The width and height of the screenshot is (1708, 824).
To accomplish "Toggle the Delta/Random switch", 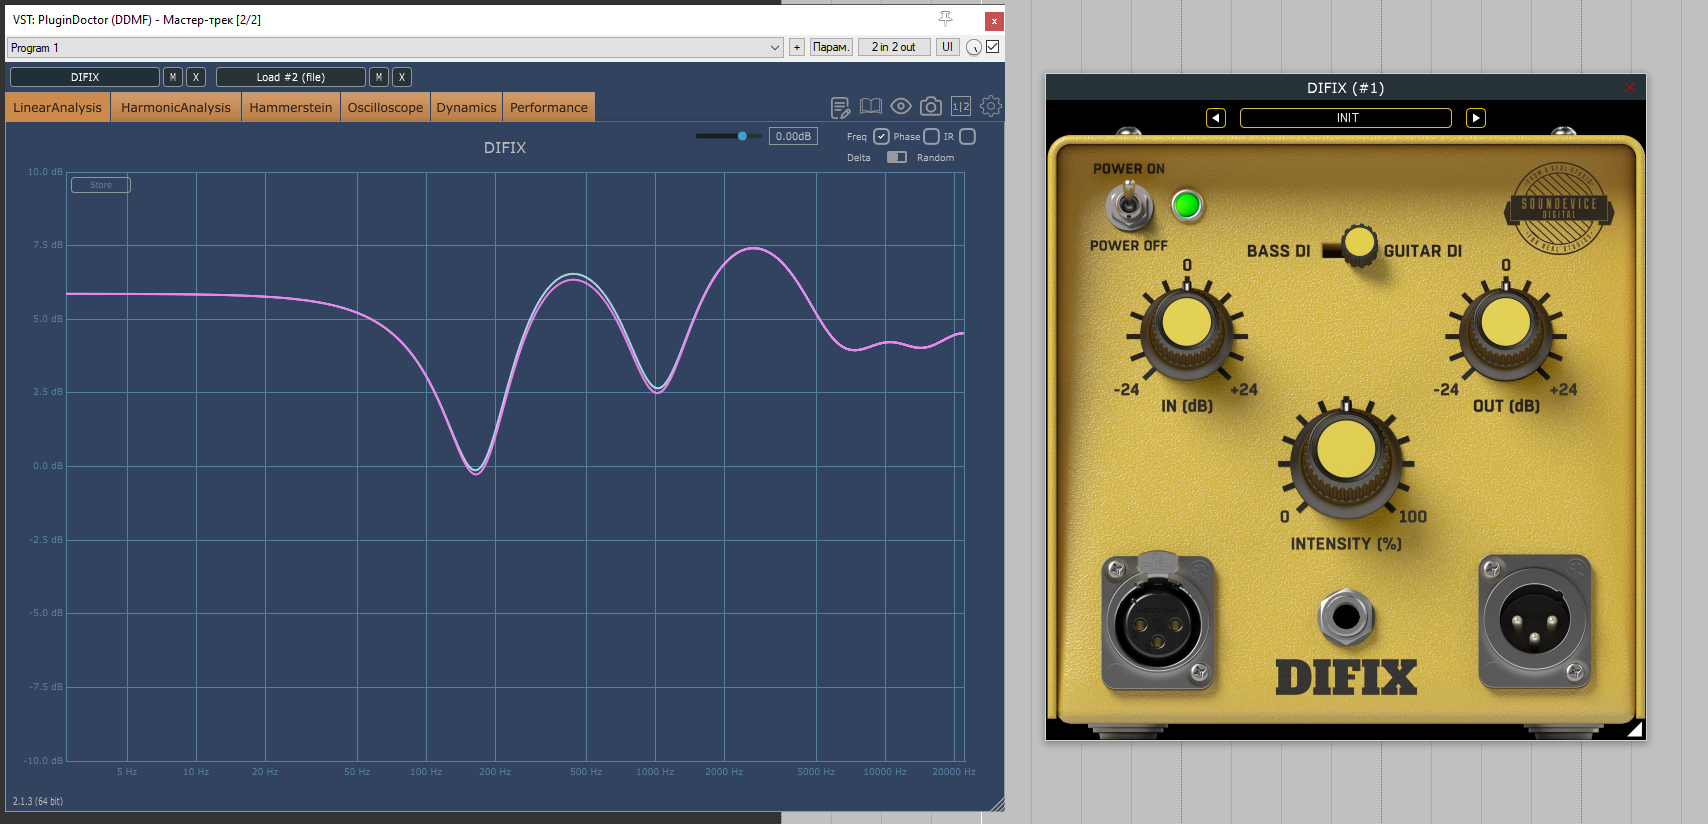I will coord(897,157).
